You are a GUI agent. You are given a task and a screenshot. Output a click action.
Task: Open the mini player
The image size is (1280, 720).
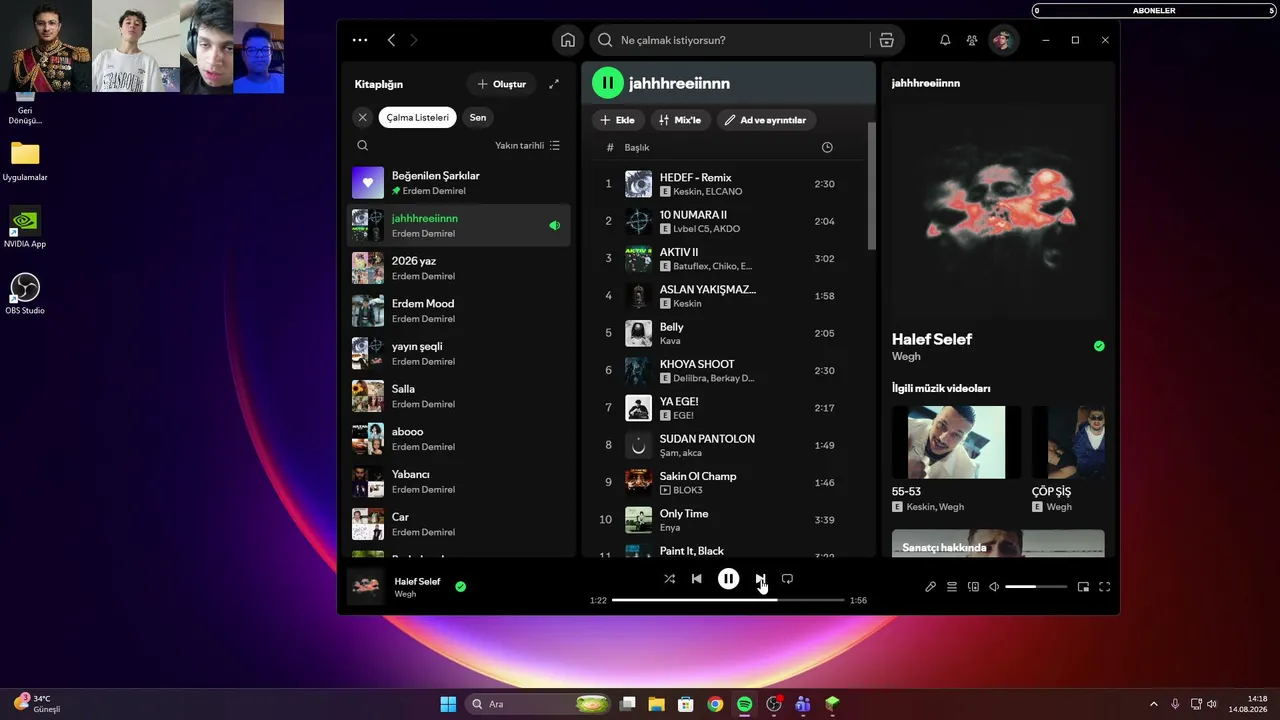pyautogui.click(x=1083, y=587)
